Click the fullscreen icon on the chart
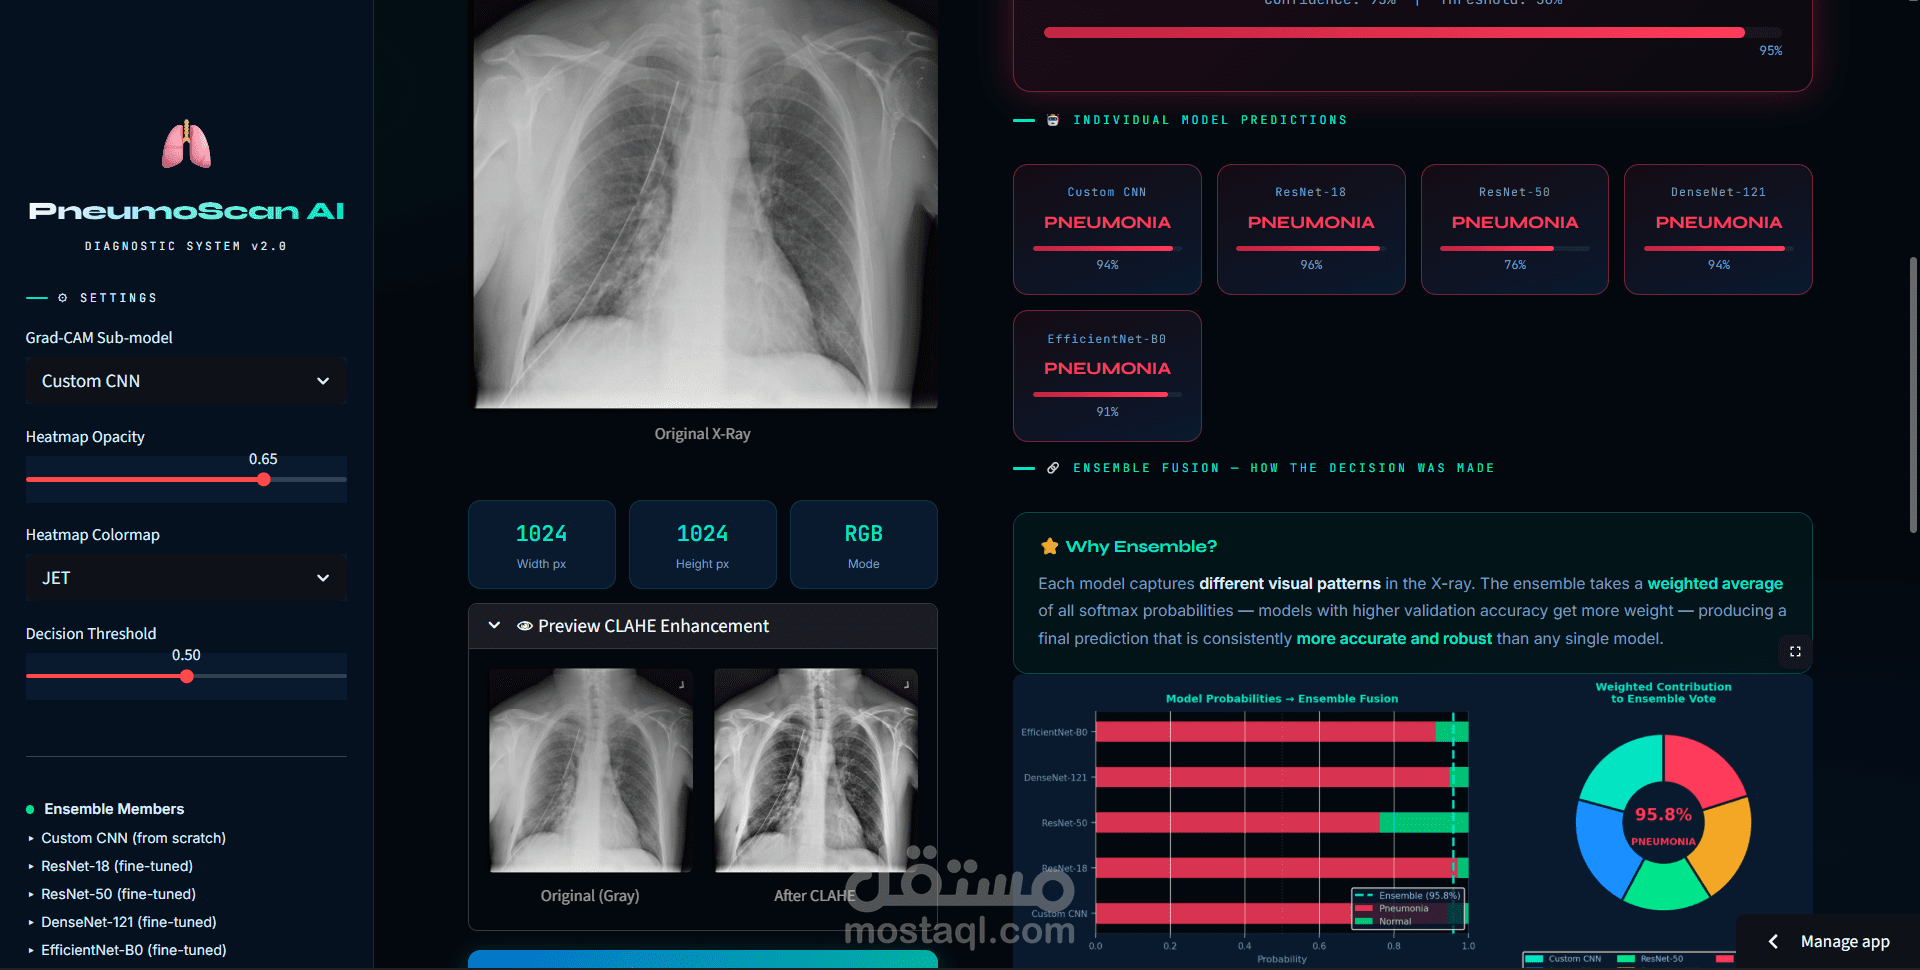This screenshot has width=1920, height=970. click(1795, 651)
